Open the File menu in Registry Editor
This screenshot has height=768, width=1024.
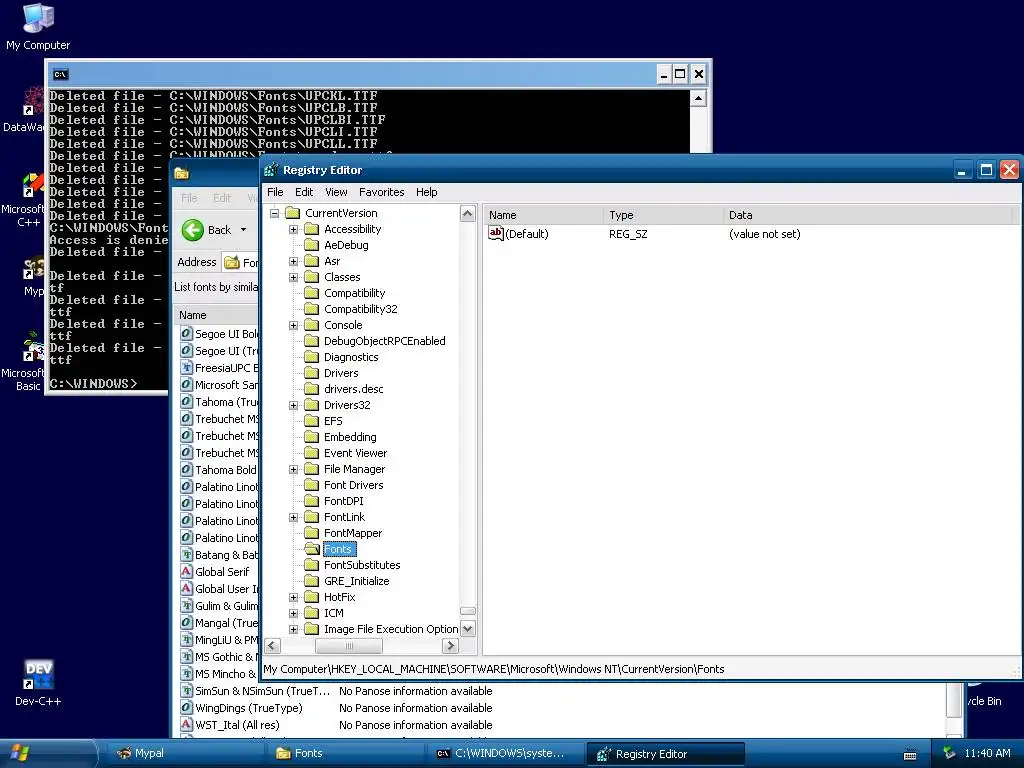click(x=276, y=192)
